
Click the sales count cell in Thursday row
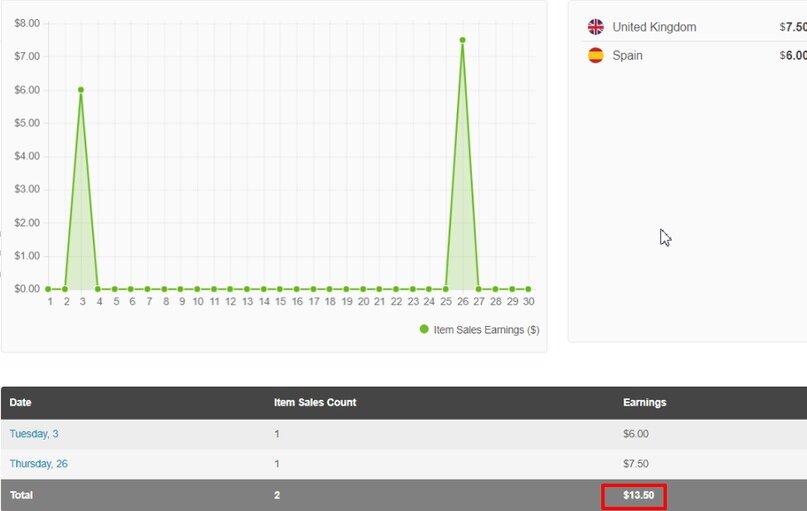[x=277, y=464]
